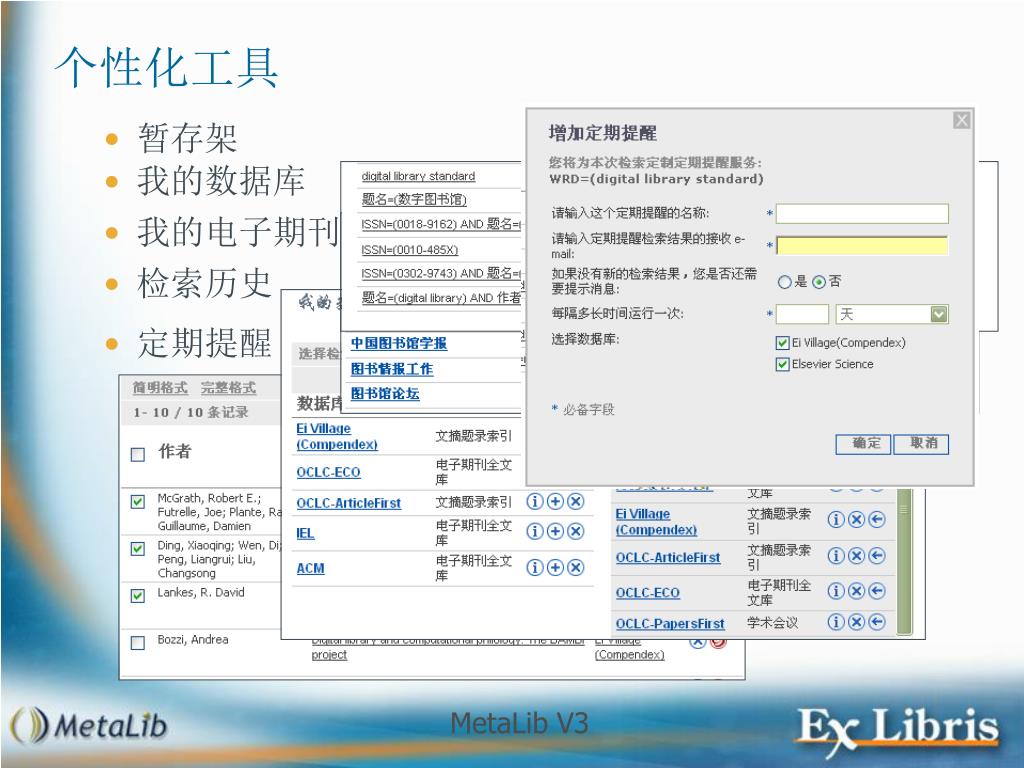Open ISSN=(0010-485X) search history entry
Screen dimensions: 1024x768
409,249
